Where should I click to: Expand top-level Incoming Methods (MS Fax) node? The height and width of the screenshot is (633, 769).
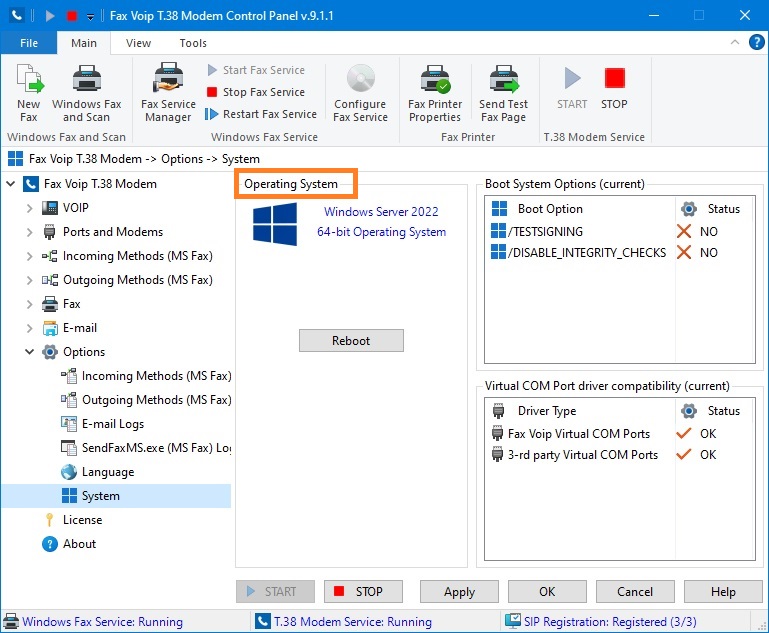pos(29,256)
